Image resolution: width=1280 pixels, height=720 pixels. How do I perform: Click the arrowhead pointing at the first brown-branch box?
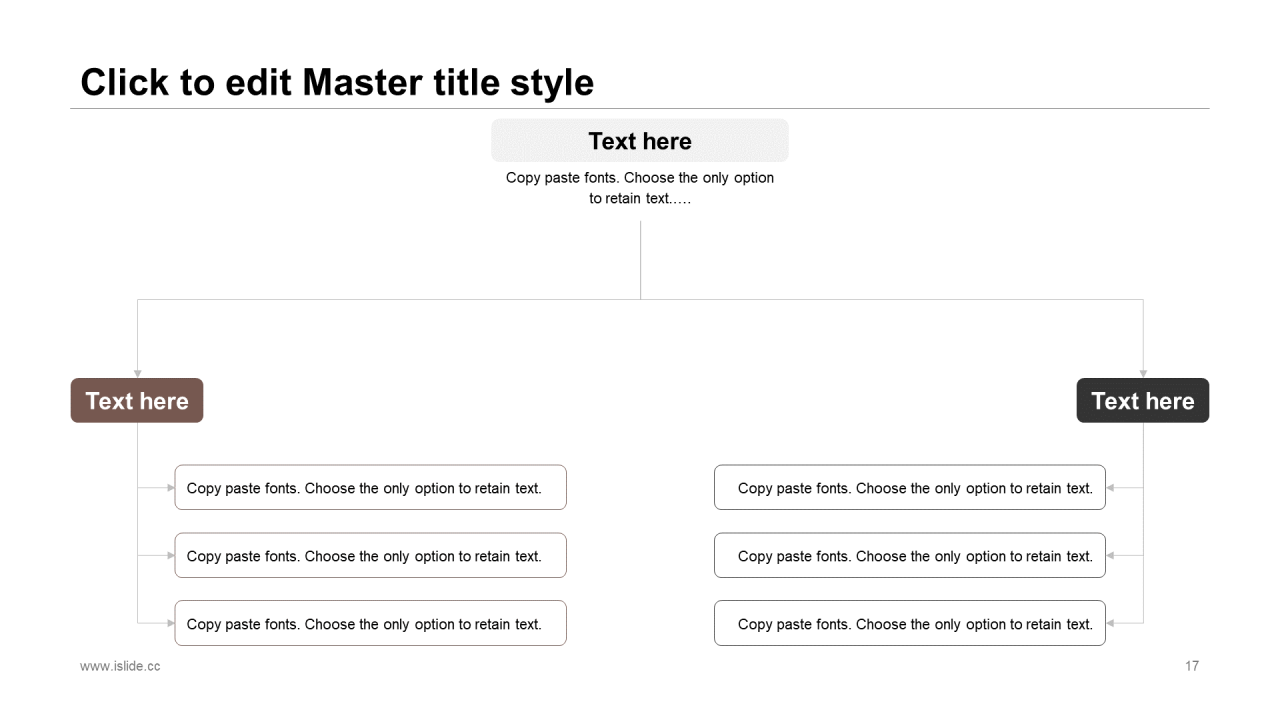(x=171, y=488)
